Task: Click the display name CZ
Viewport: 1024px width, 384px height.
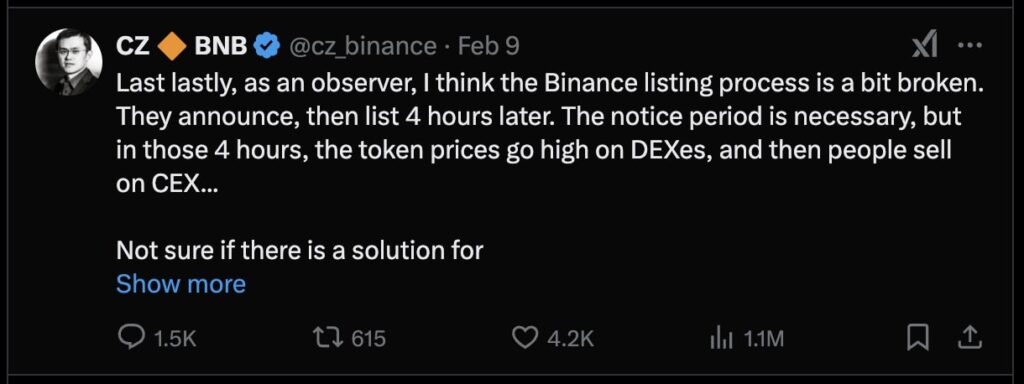Action: (134, 46)
